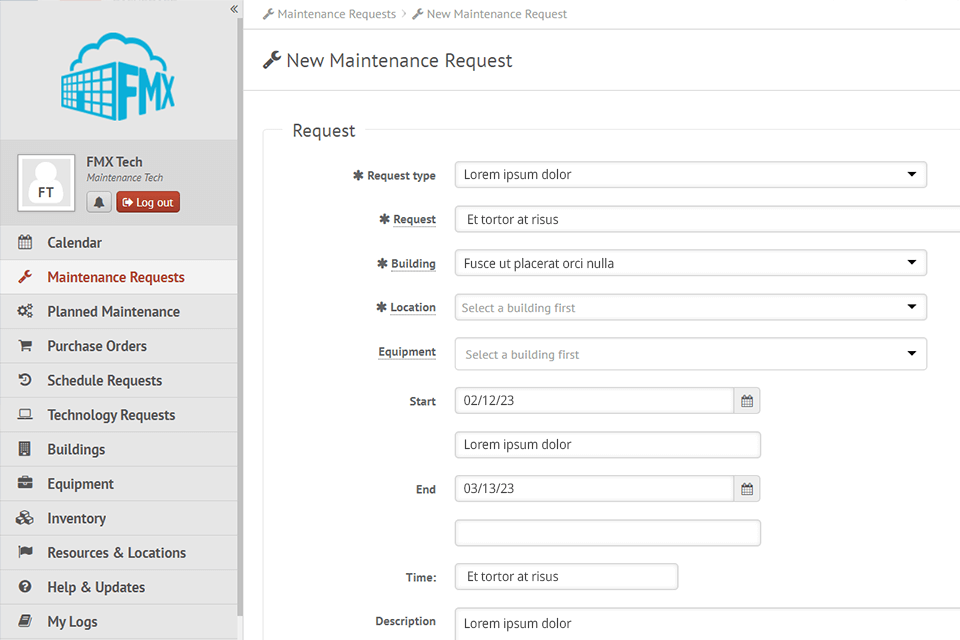The image size is (960, 640).
Task: Open Technology Requests
Action: coord(119,415)
